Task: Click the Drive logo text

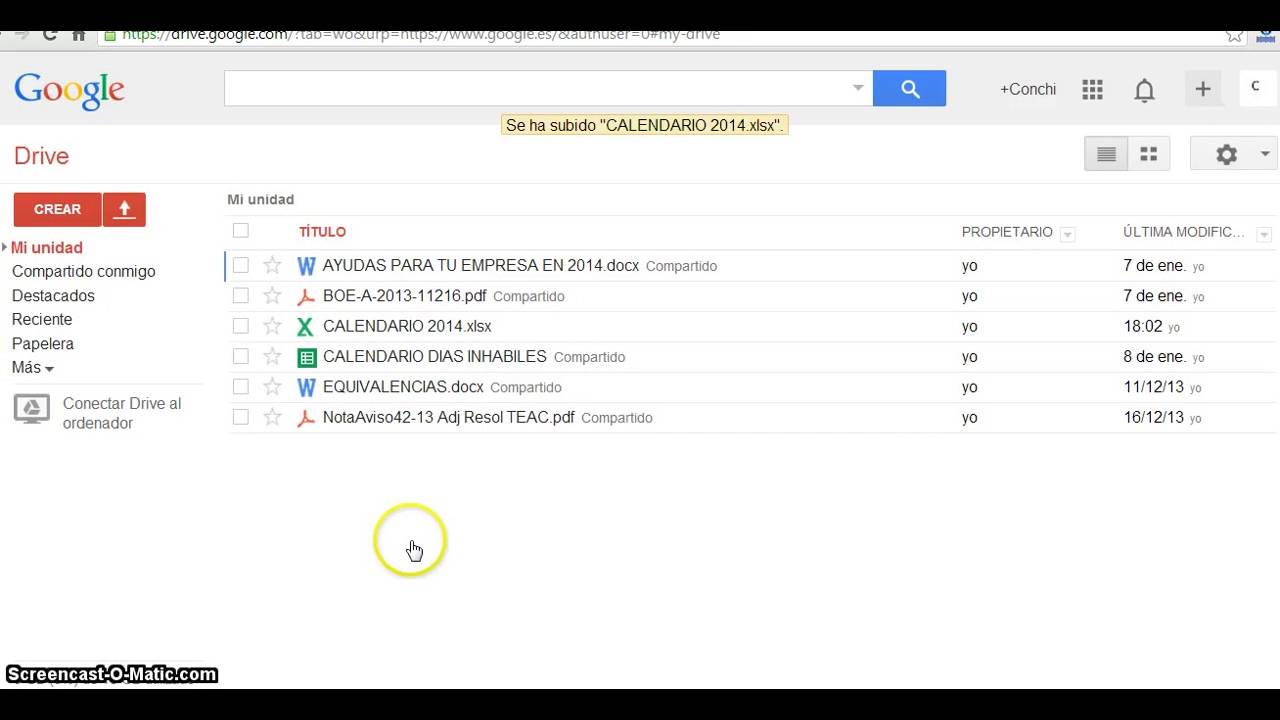Action: click(x=41, y=156)
